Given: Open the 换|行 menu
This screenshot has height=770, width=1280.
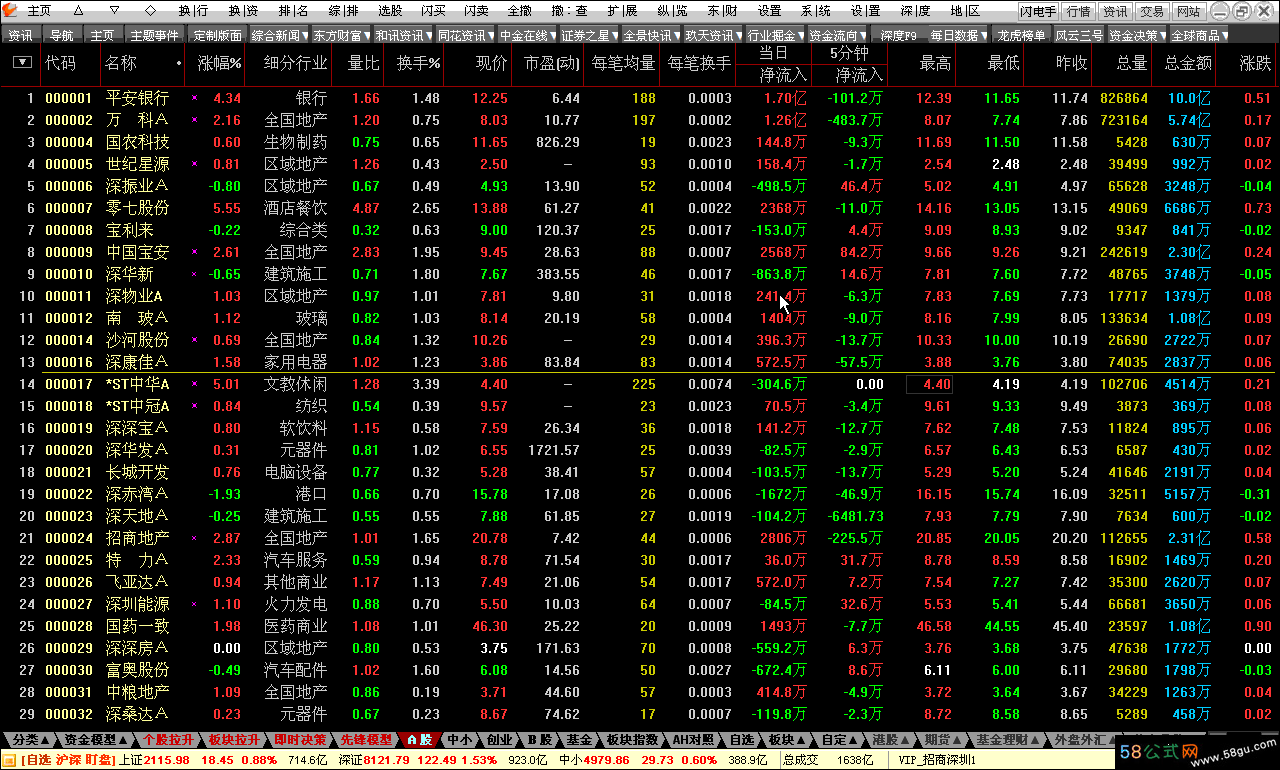Looking at the screenshot, I should click(194, 10).
